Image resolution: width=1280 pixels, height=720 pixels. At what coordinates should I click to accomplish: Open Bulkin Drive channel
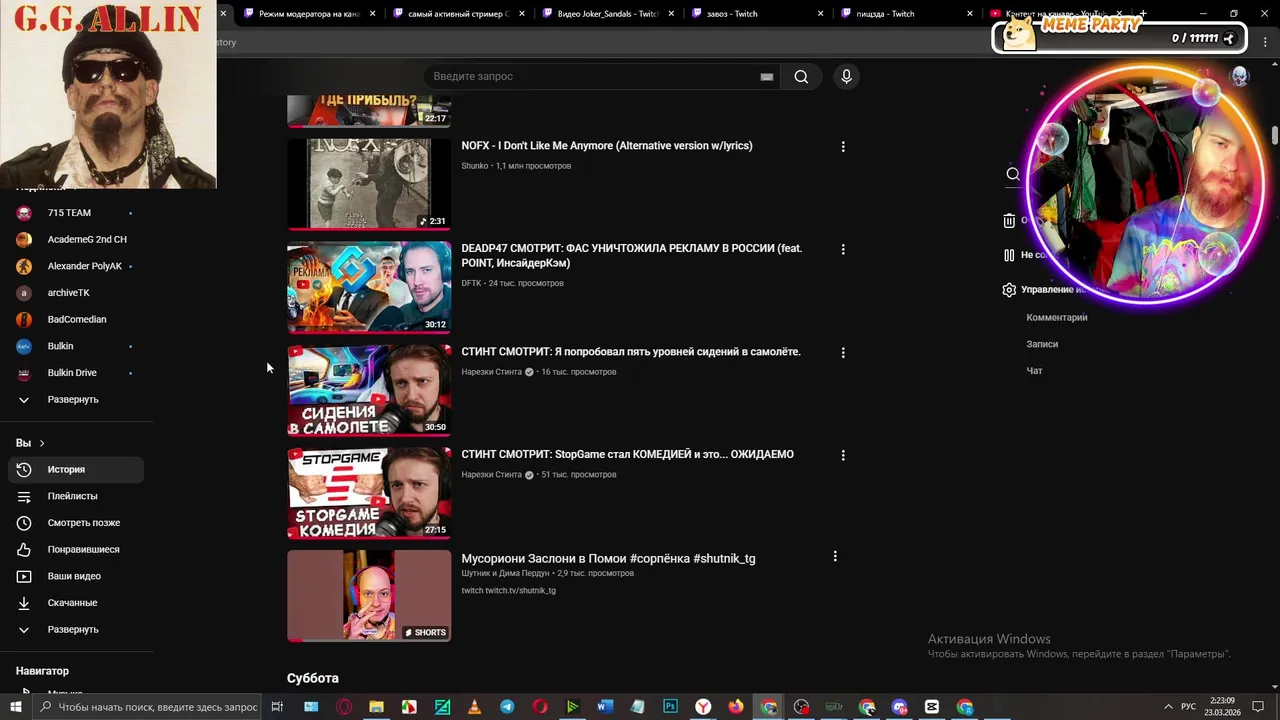(76, 373)
